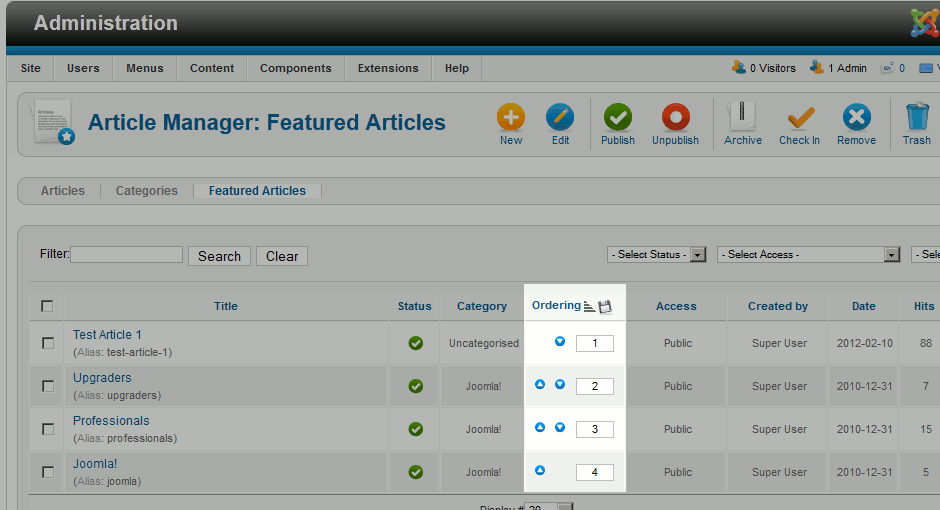Expand the Select Access dropdown

click(809, 255)
